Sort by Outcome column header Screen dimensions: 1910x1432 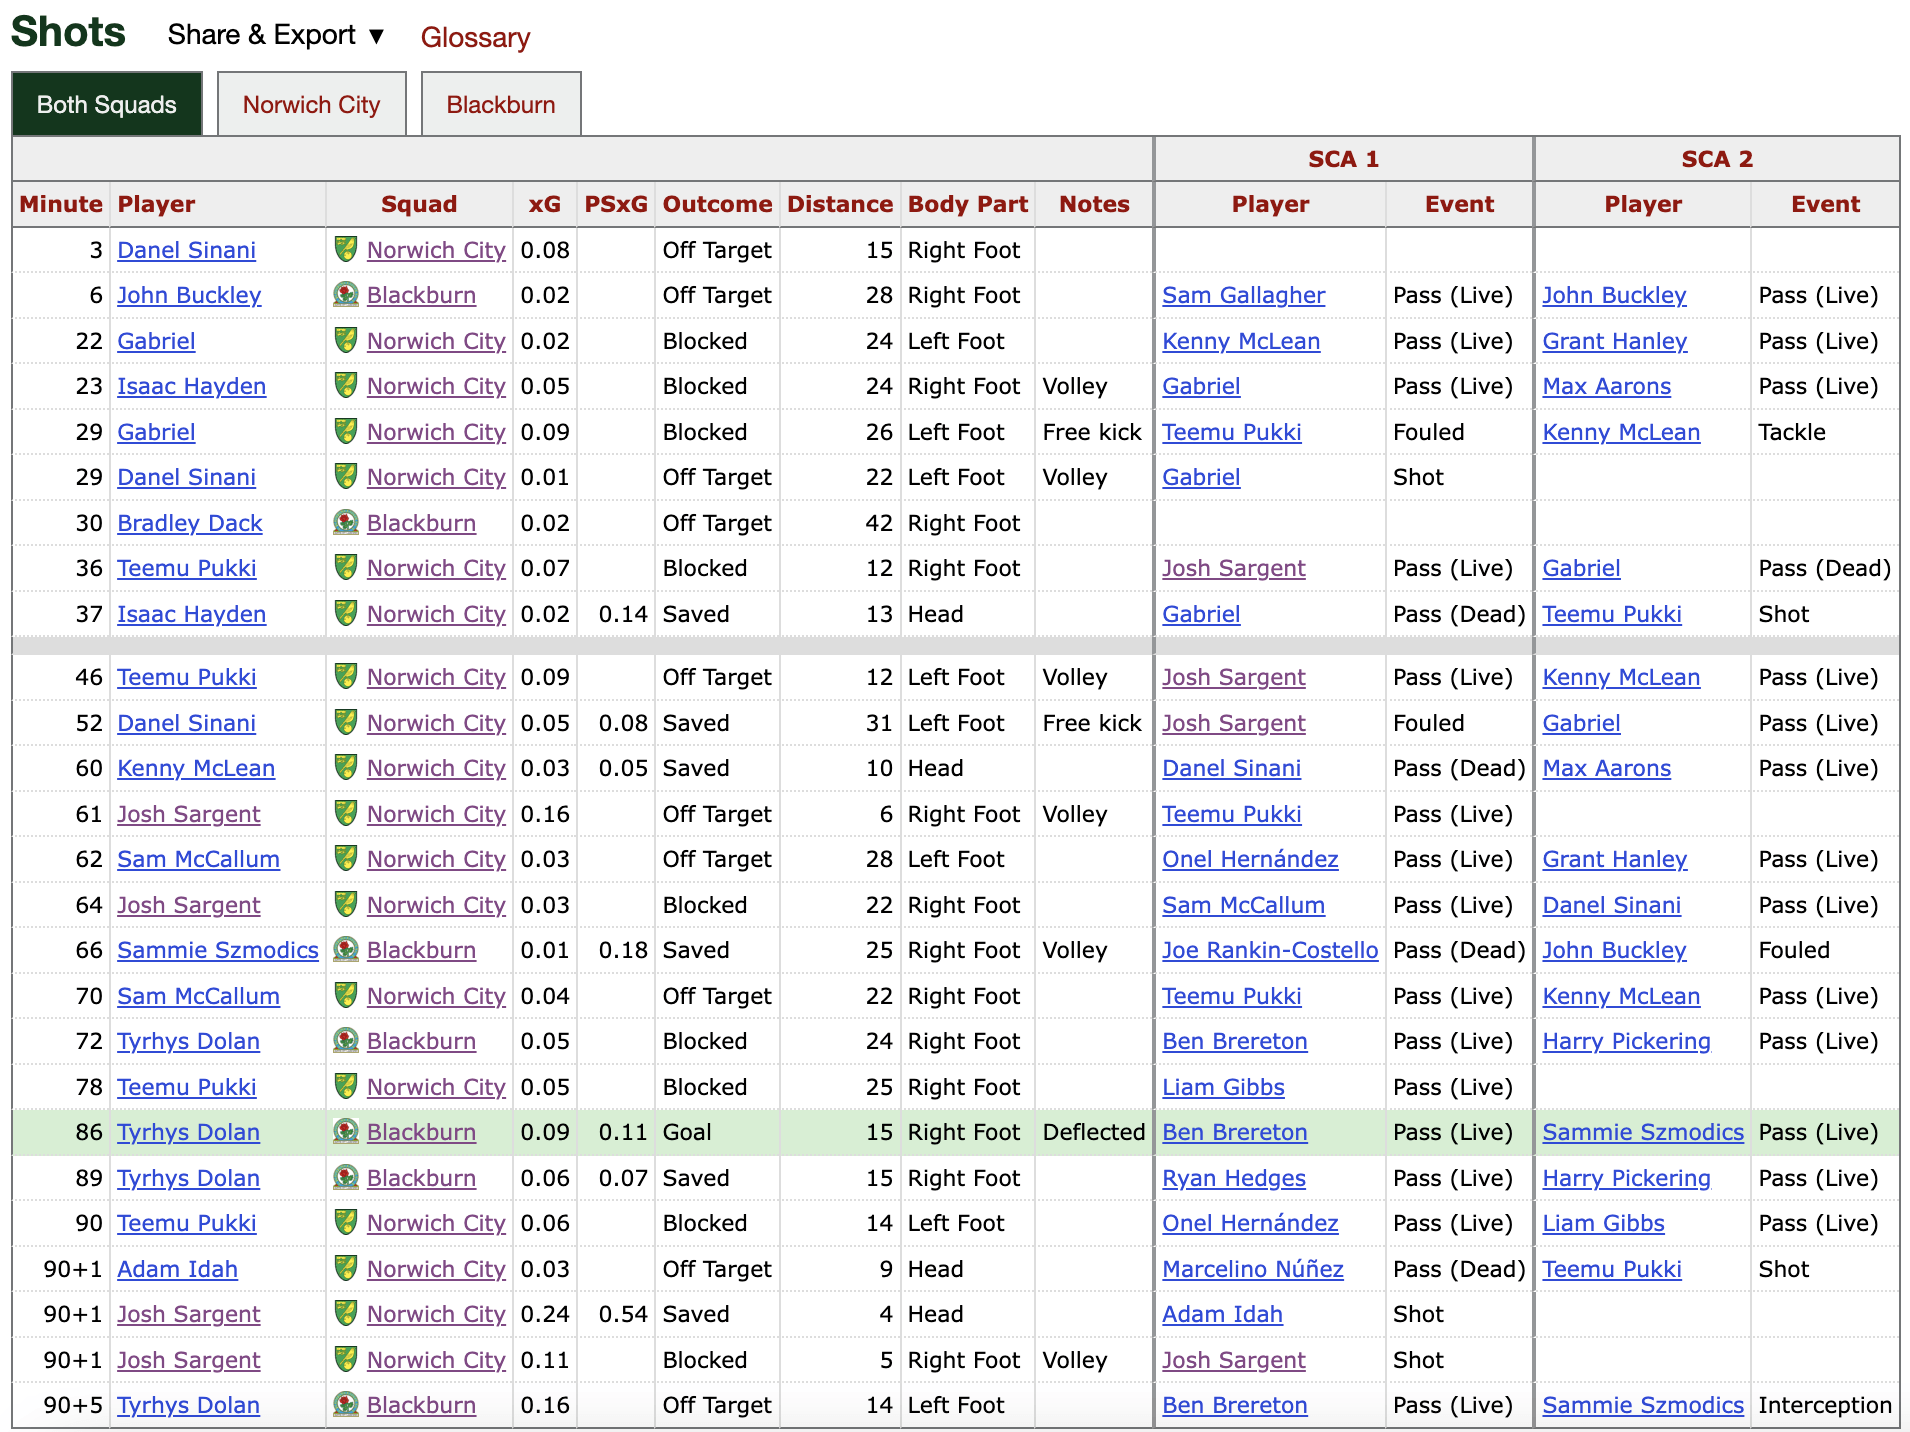(x=717, y=204)
